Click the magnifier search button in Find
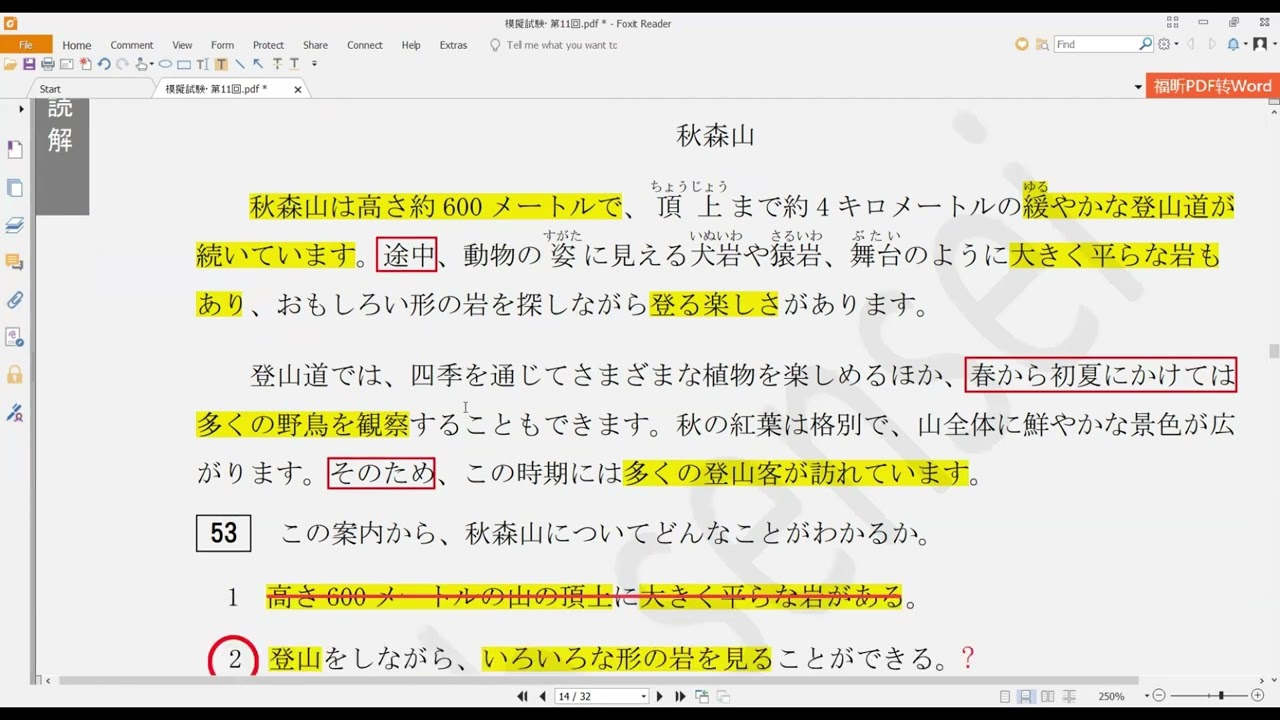This screenshot has width=1280, height=720. click(x=1146, y=44)
